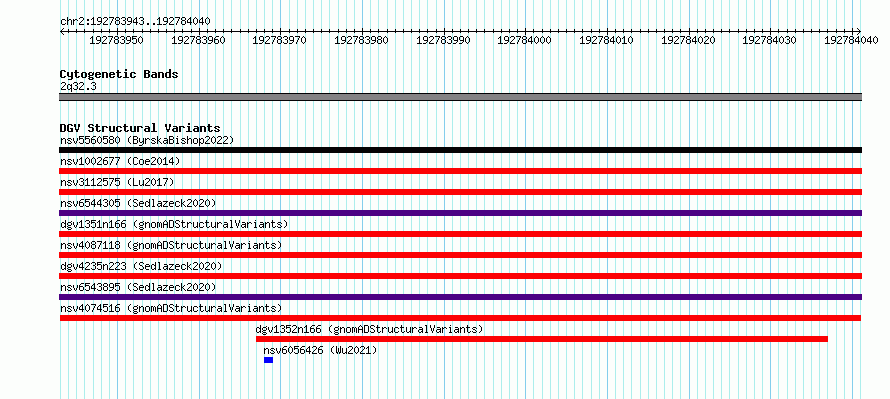890x399 pixels.
Task: Click ruler tick label 192784010
Action: point(606,40)
